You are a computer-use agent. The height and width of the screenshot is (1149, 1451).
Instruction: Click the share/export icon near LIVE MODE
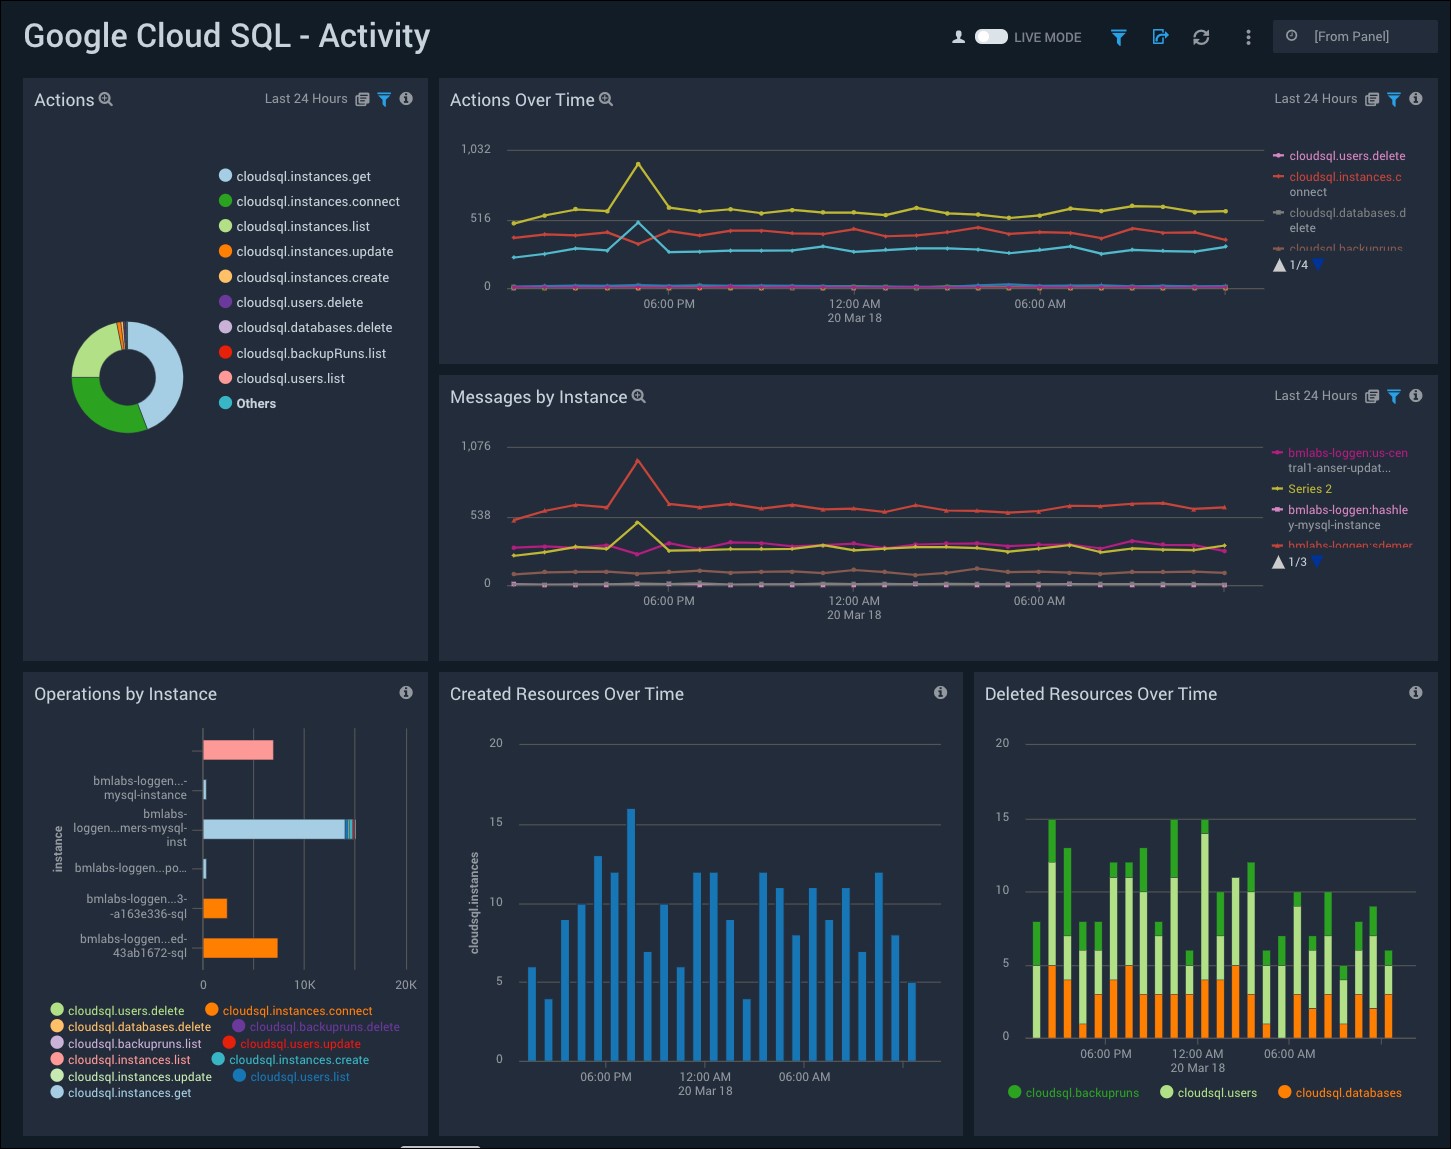pyautogui.click(x=1160, y=36)
